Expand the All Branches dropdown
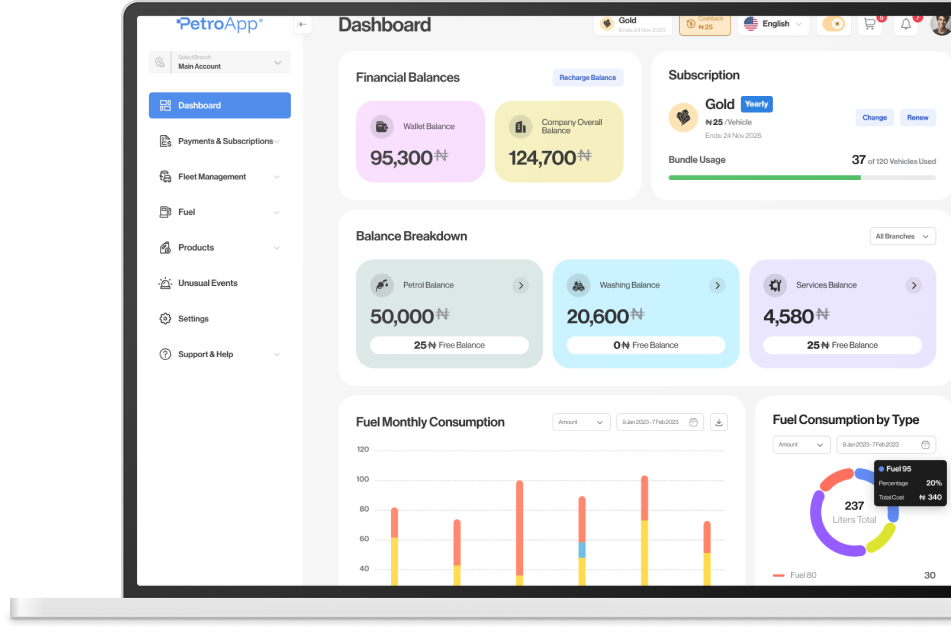 click(x=902, y=236)
